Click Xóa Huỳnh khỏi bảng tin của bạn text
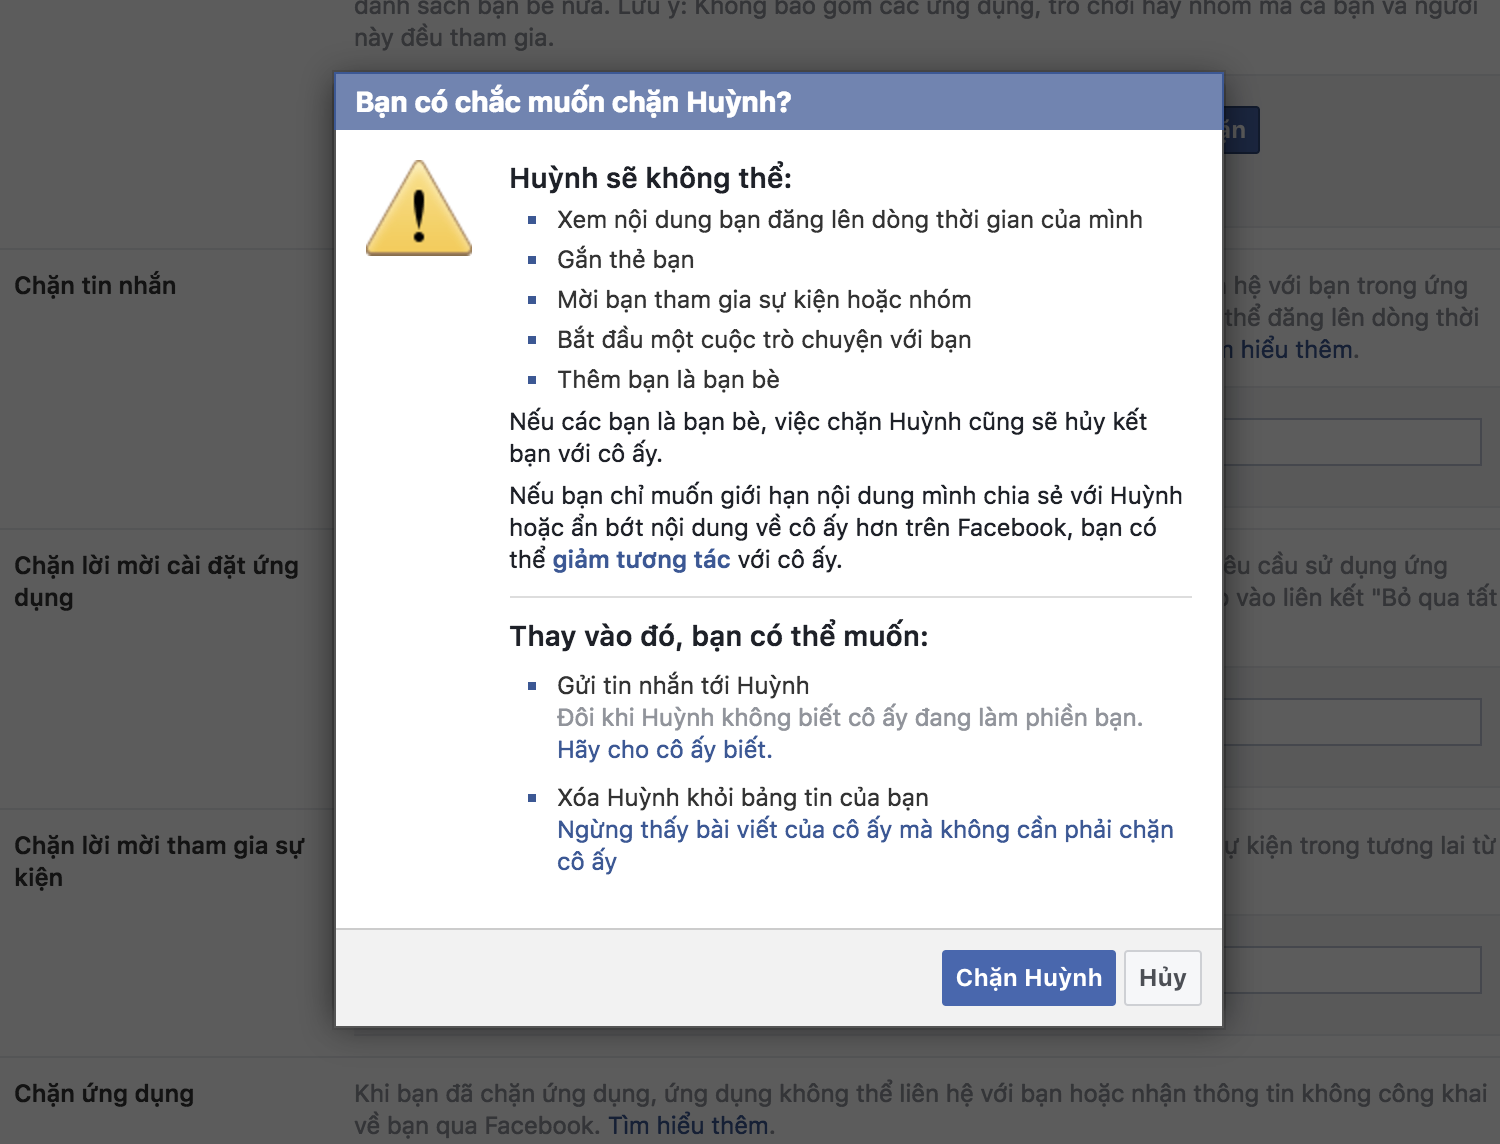Image resolution: width=1500 pixels, height=1144 pixels. pos(742,798)
